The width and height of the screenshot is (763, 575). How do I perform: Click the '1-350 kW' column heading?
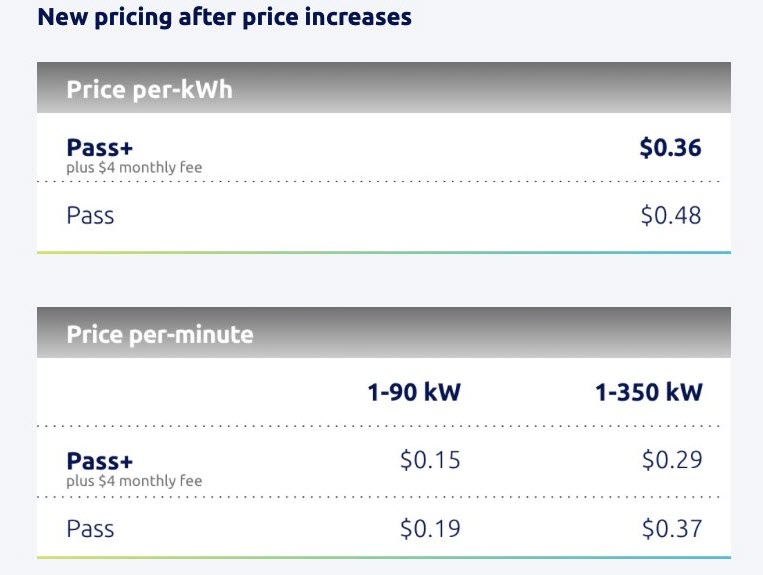[x=649, y=391]
